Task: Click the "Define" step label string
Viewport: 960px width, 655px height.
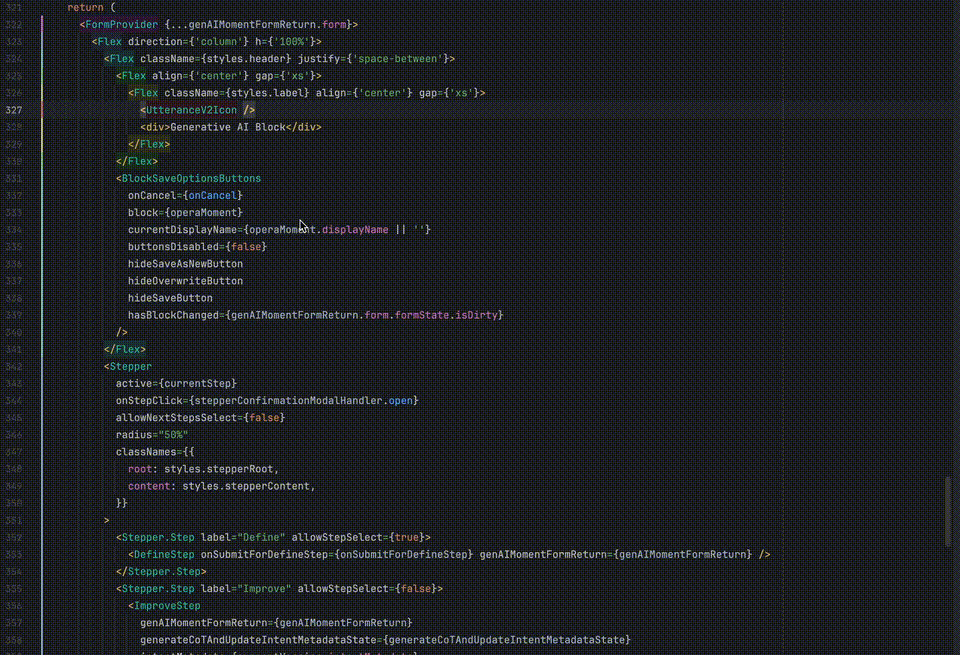Action: [261, 537]
